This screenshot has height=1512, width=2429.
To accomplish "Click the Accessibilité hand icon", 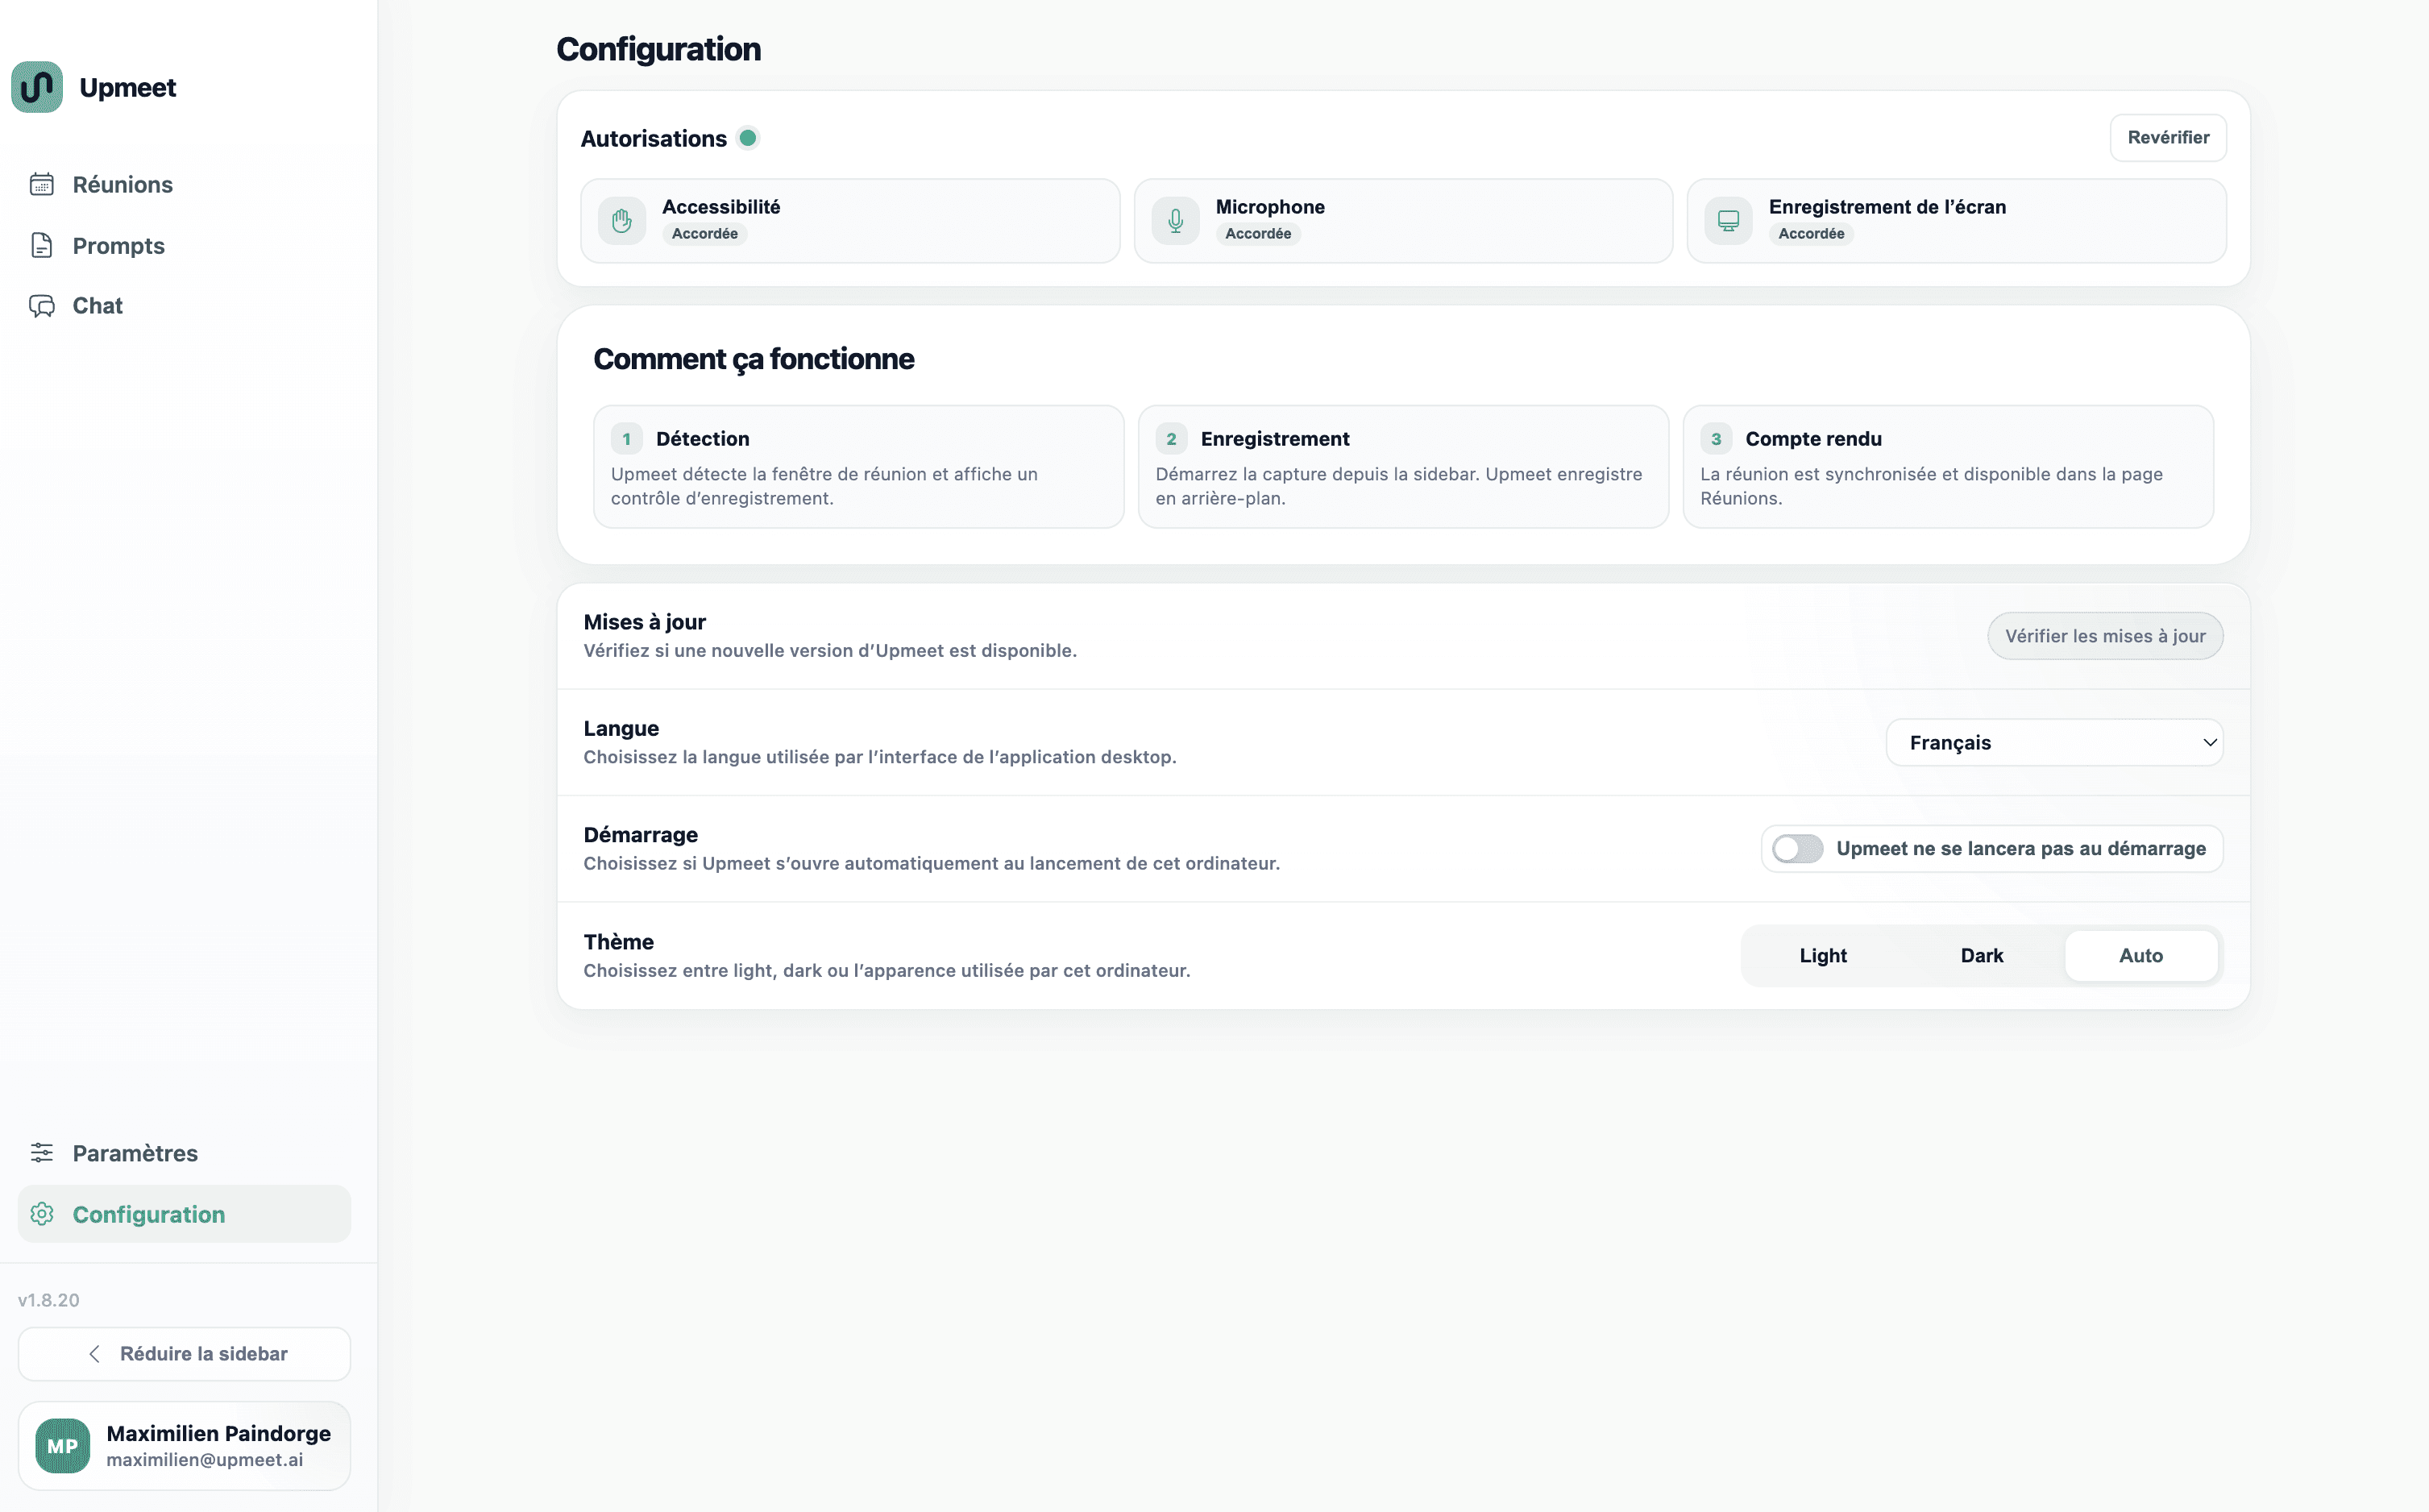I will coord(622,220).
